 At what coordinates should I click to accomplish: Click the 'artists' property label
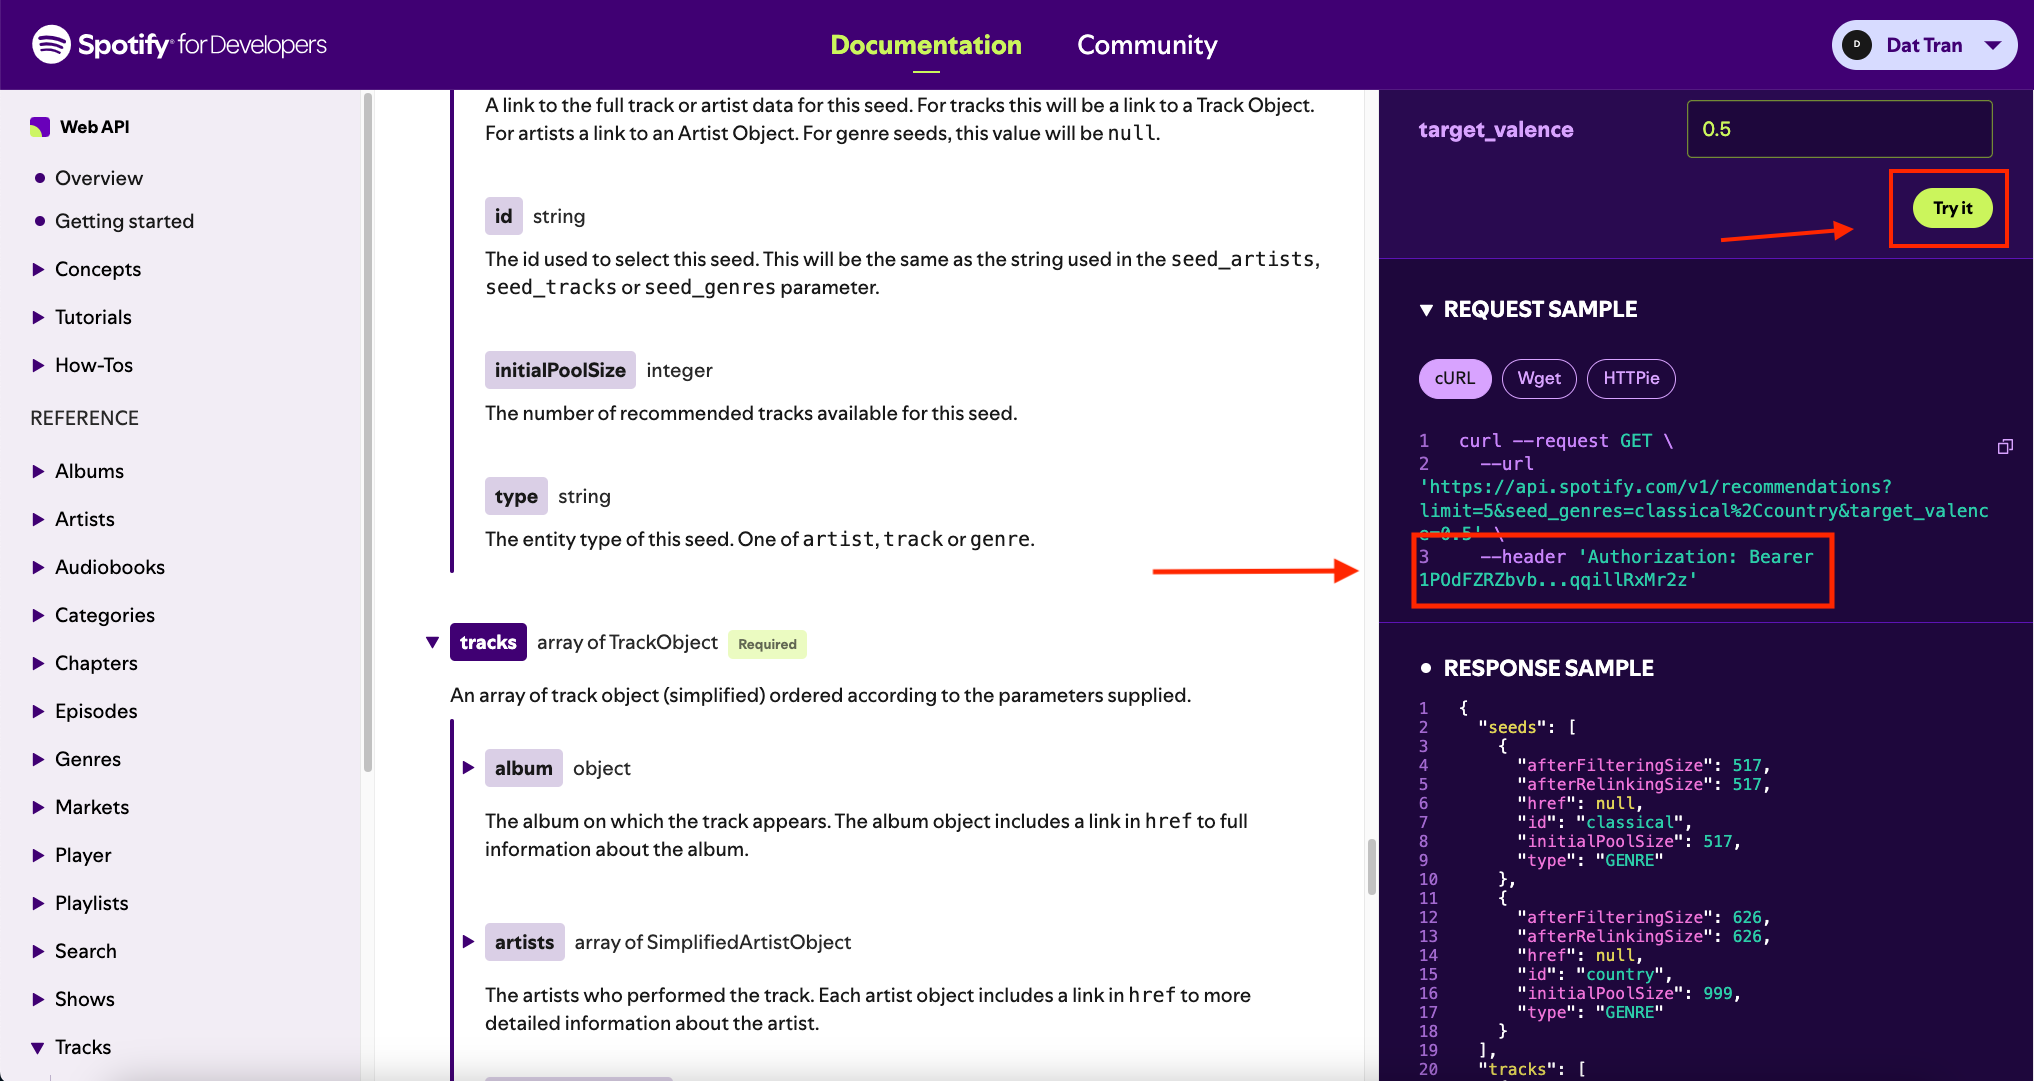524,942
